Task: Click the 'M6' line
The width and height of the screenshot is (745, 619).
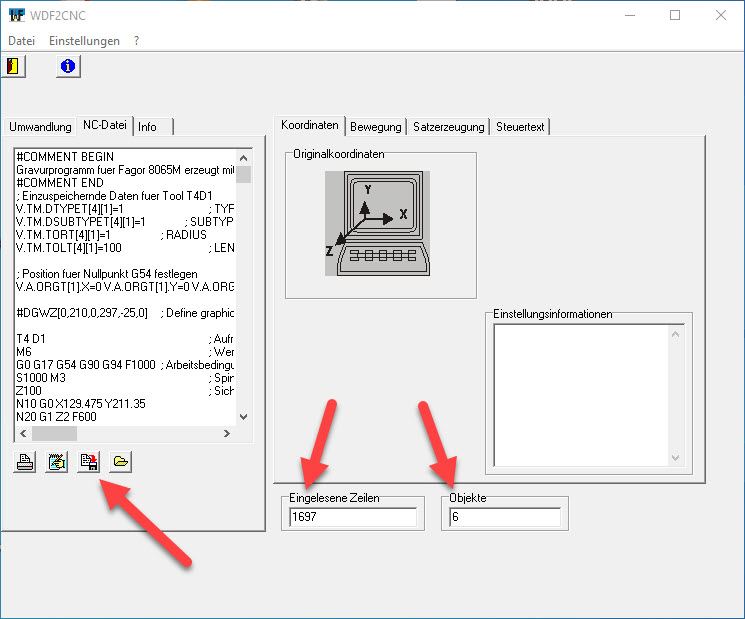Action: [x=125, y=352]
